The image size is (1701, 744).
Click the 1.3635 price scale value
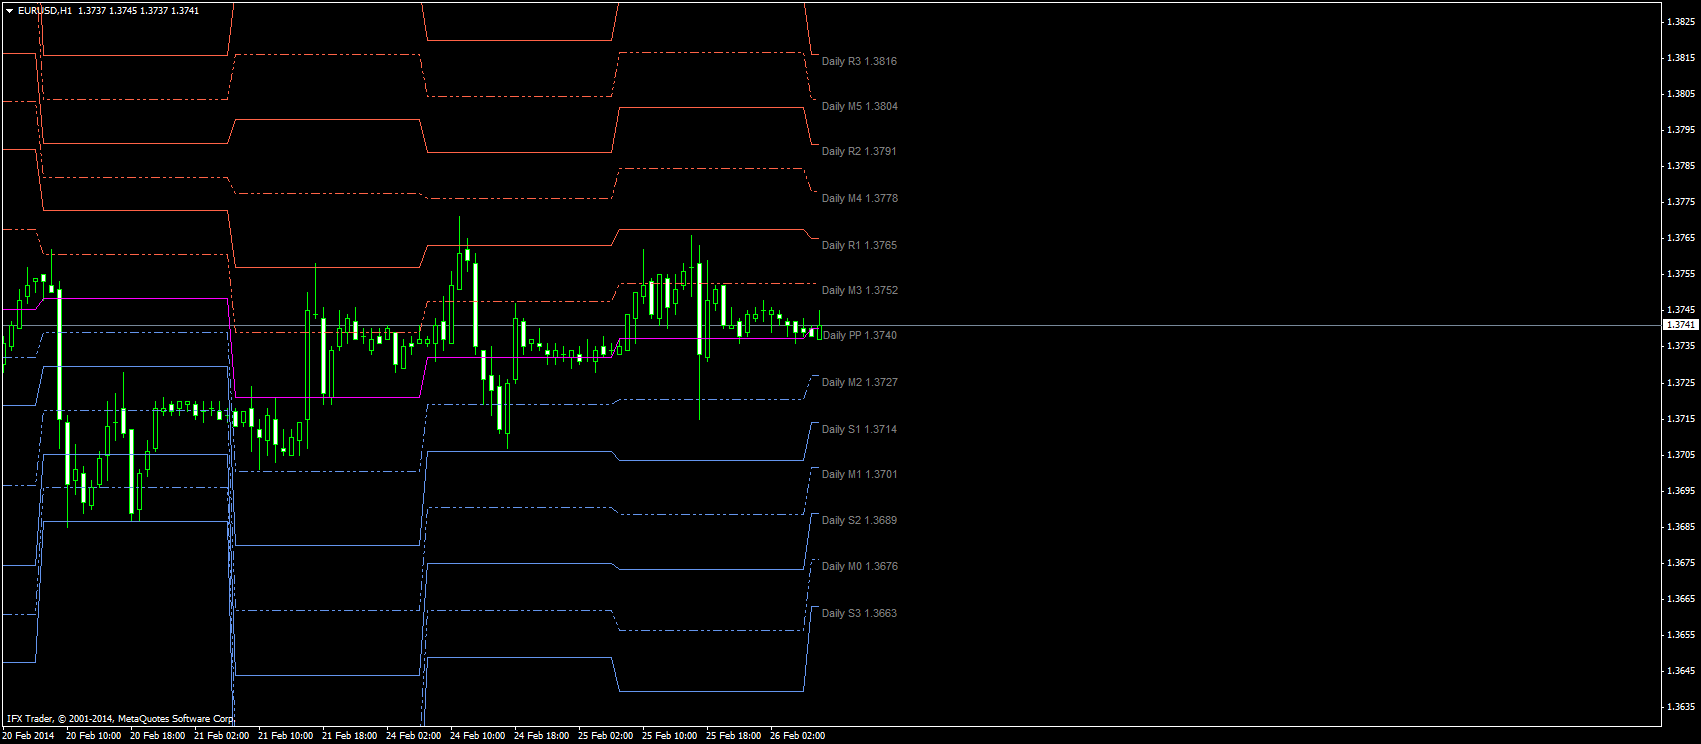pos(1680,707)
